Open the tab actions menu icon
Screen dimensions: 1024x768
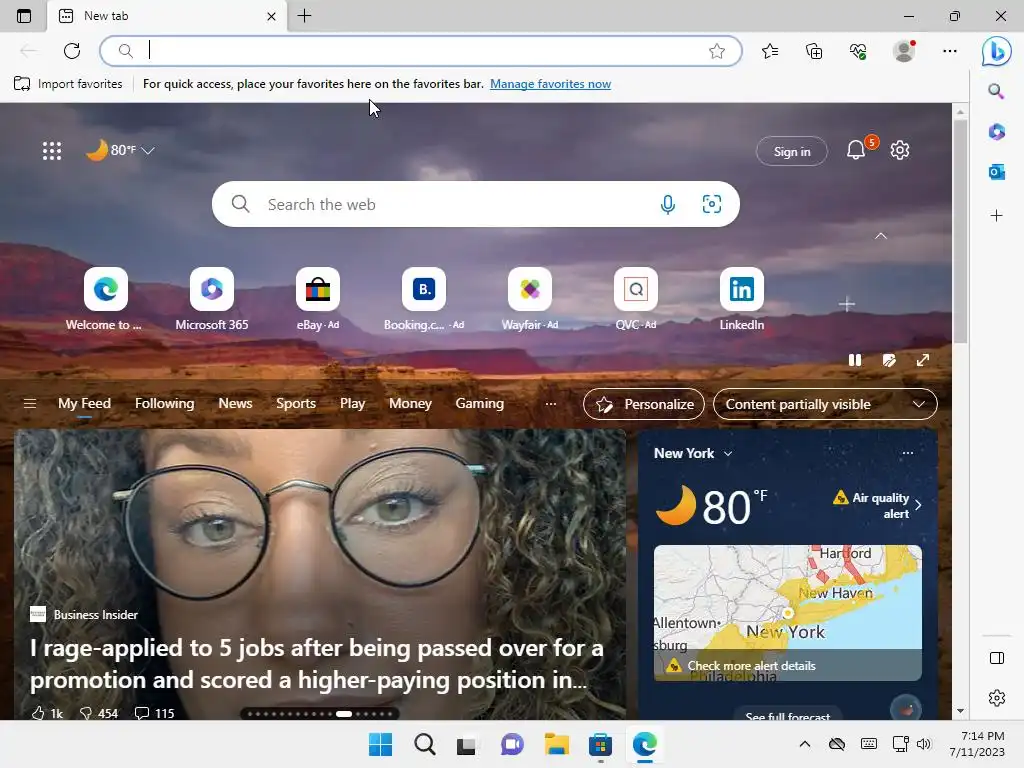[24, 16]
